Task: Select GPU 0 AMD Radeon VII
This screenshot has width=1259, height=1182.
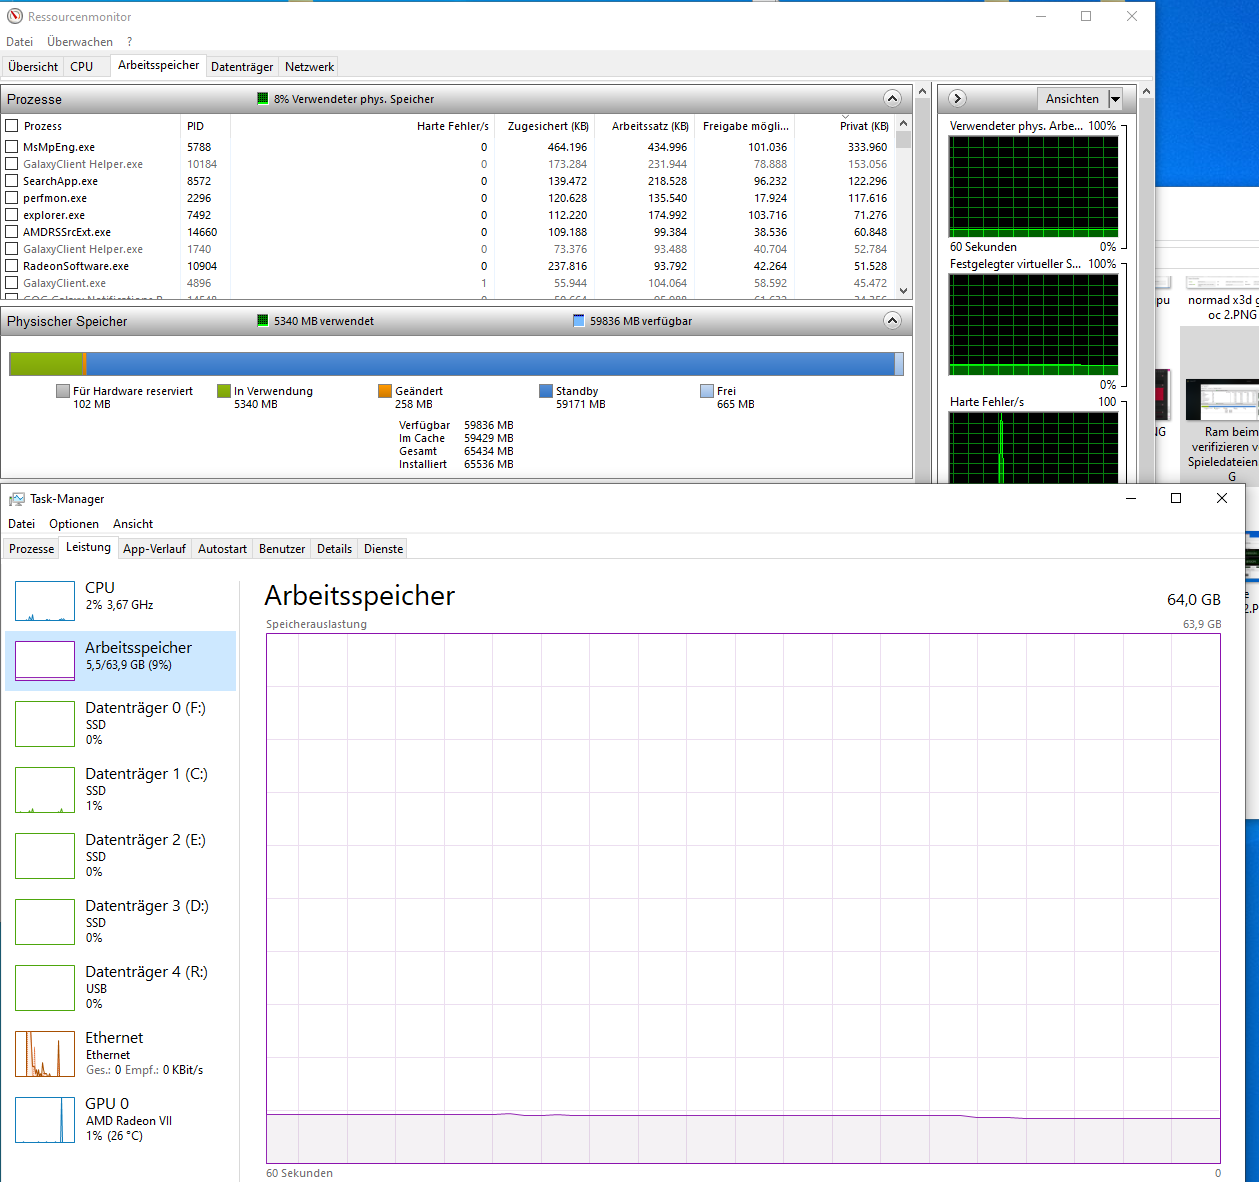Action: click(121, 1119)
